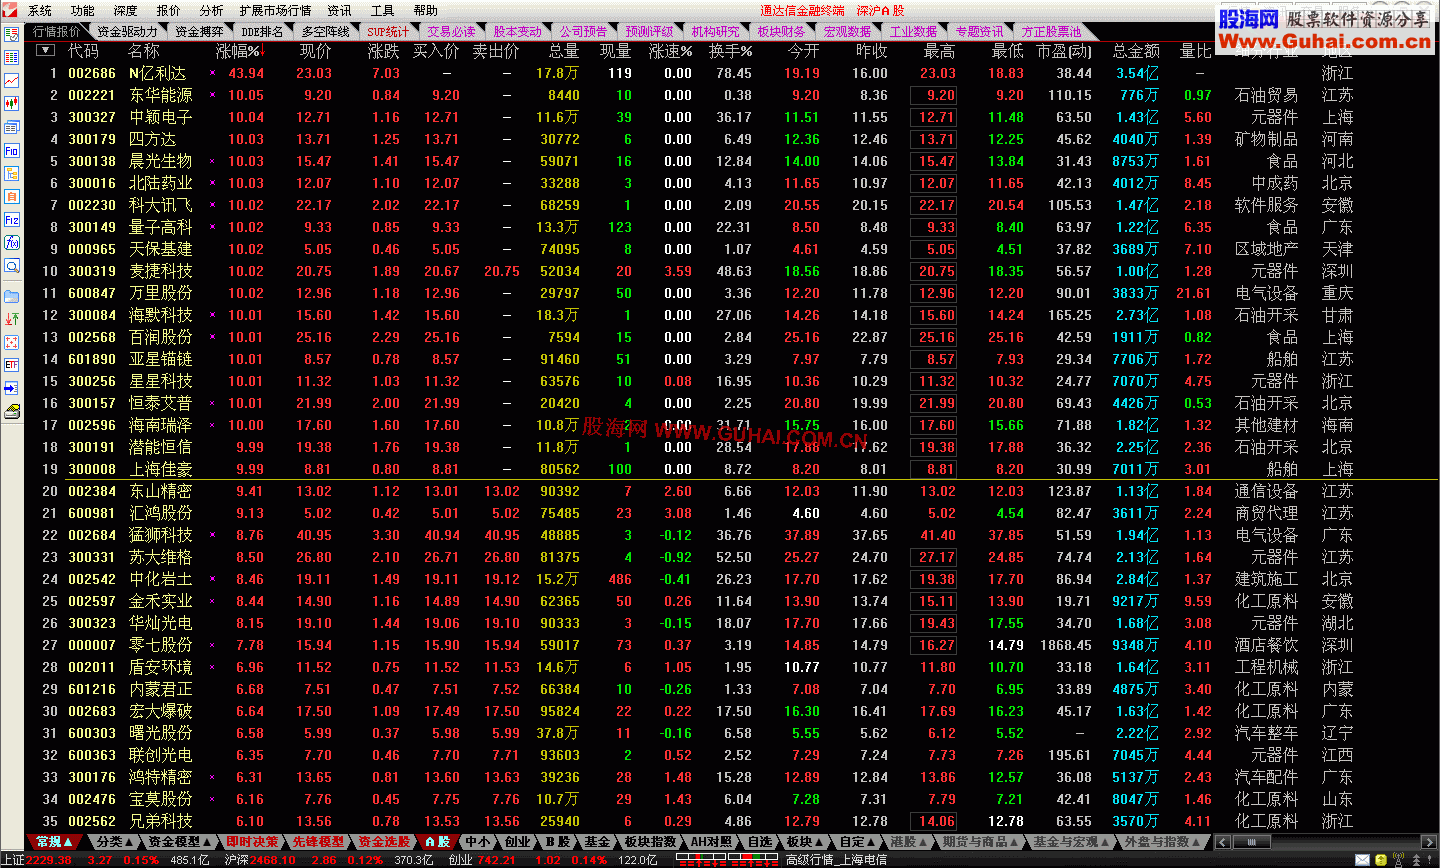Image resolution: width=1440 pixels, height=868 pixels.
Task: Click the envelope mail icon in status bar
Action: (1362, 860)
